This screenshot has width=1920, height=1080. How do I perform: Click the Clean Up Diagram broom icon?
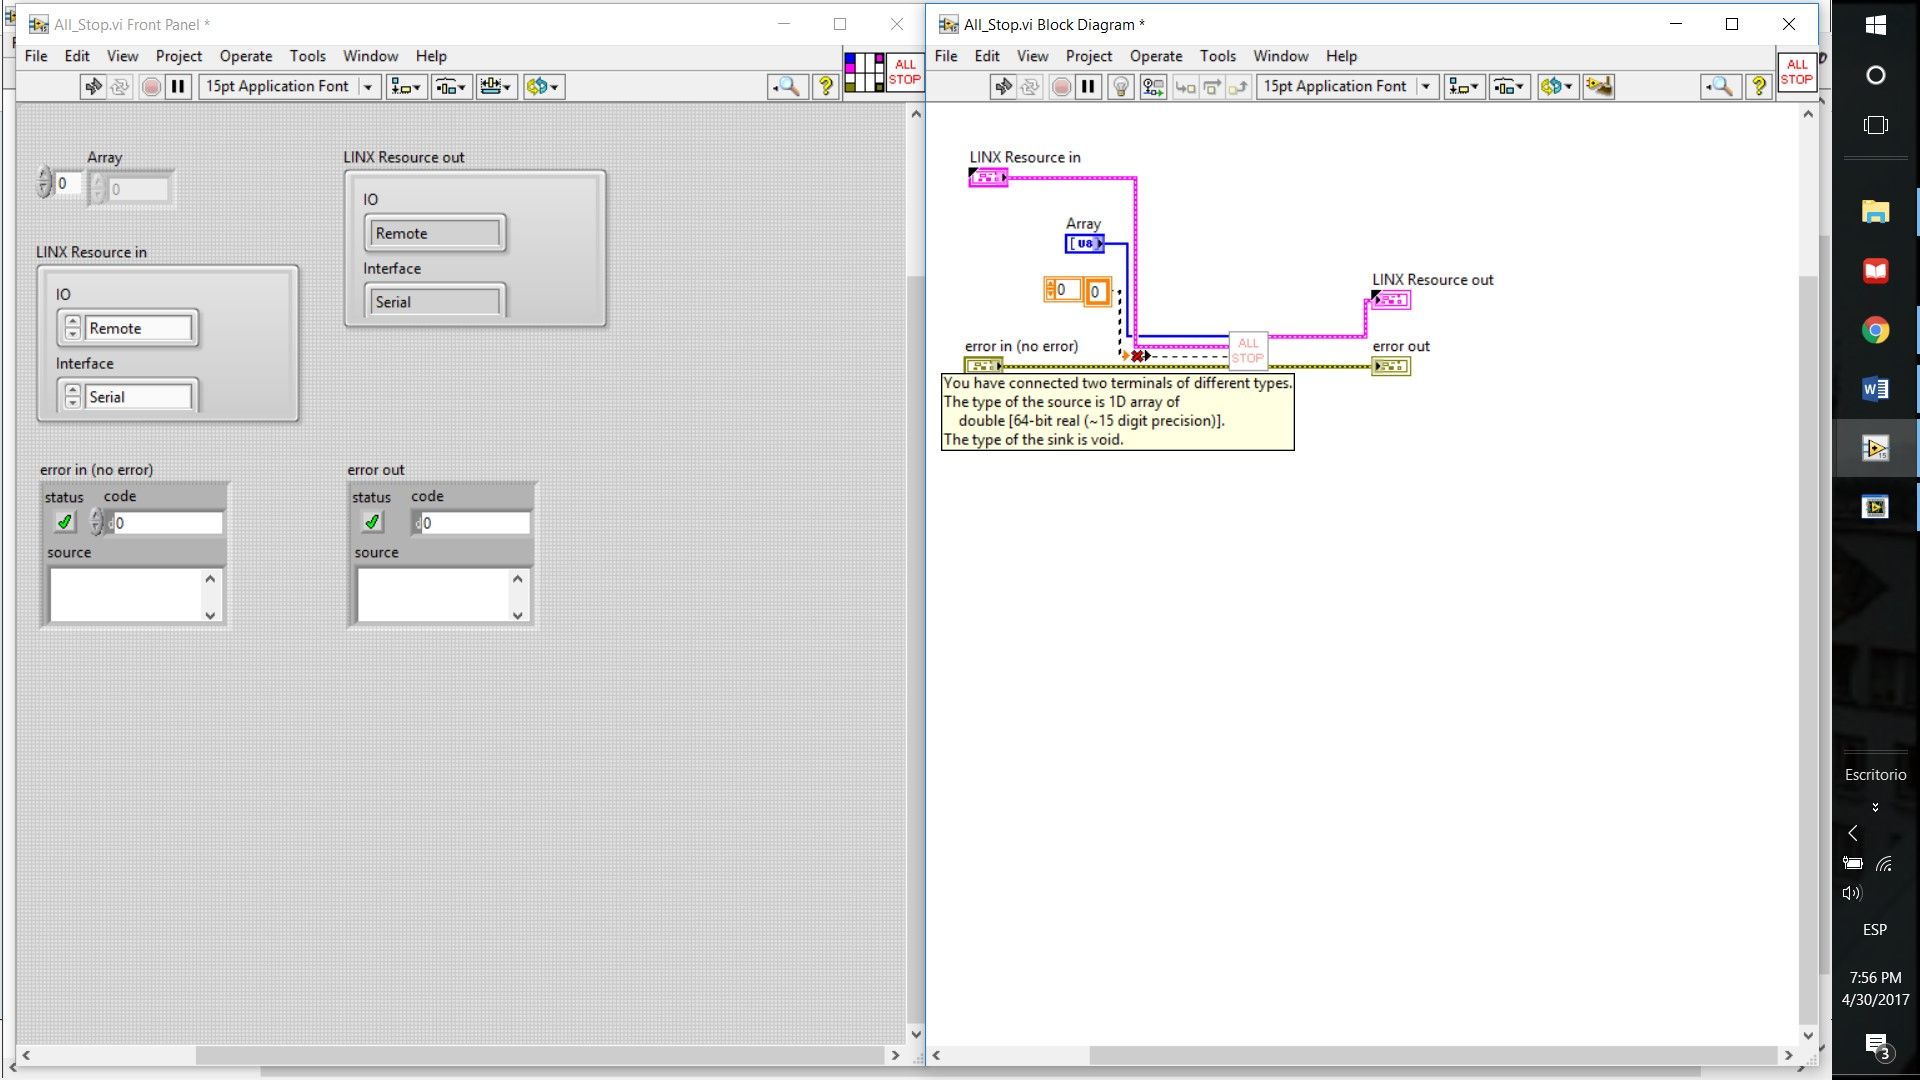pyautogui.click(x=1598, y=87)
